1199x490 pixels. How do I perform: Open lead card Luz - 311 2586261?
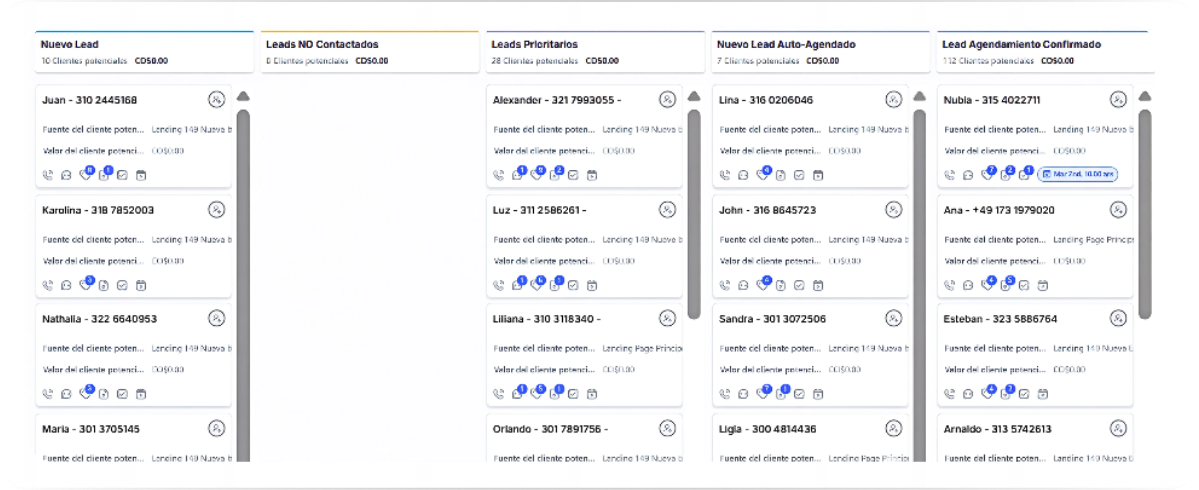(584, 246)
